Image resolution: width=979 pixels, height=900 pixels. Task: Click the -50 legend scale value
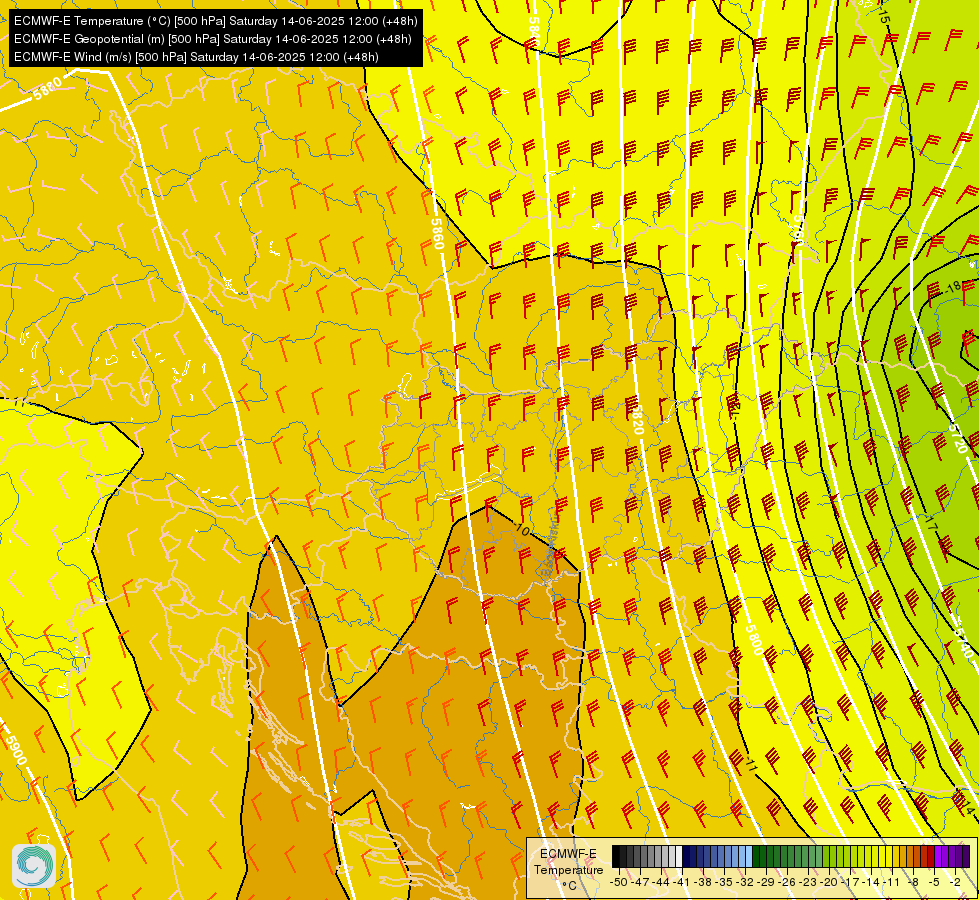click(x=619, y=882)
